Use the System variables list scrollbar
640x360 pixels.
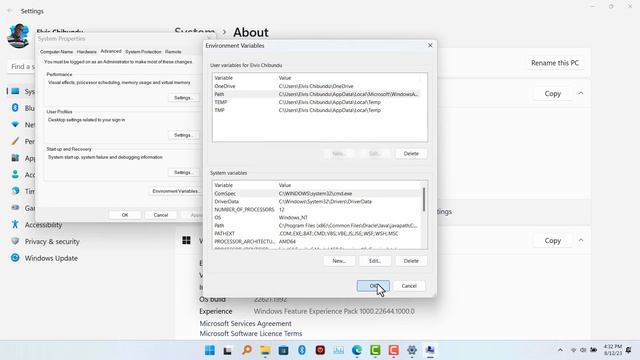coord(424,200)
